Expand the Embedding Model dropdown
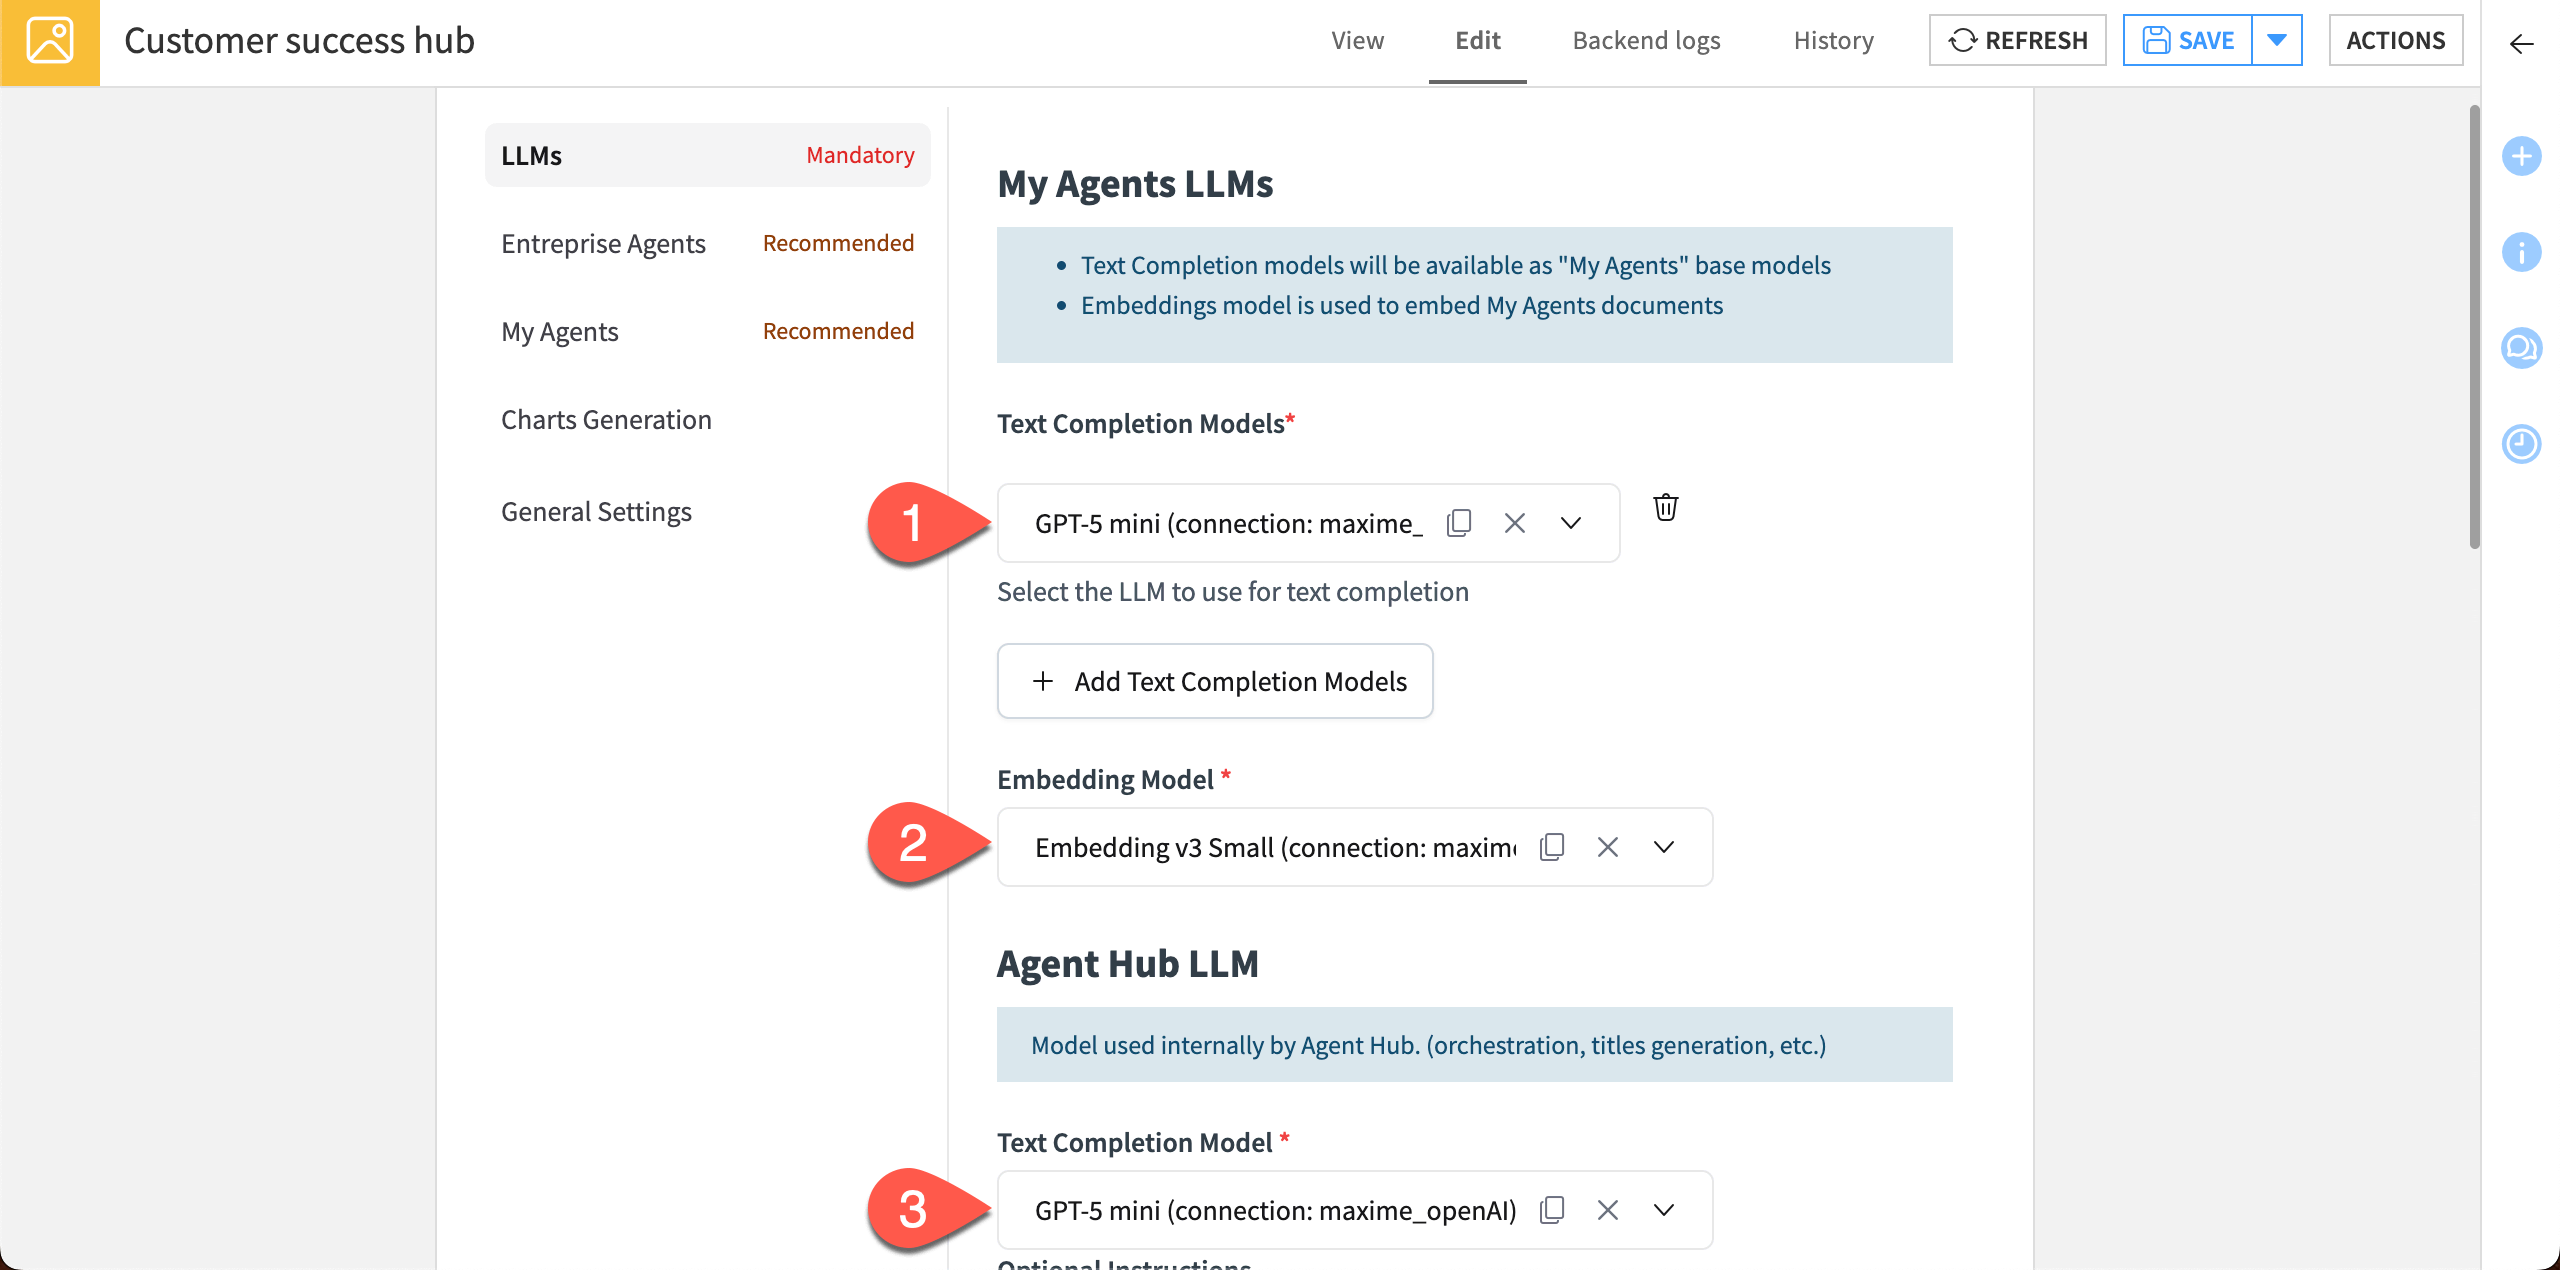Screen dimensions: 2560x1270 [1663, 847]
